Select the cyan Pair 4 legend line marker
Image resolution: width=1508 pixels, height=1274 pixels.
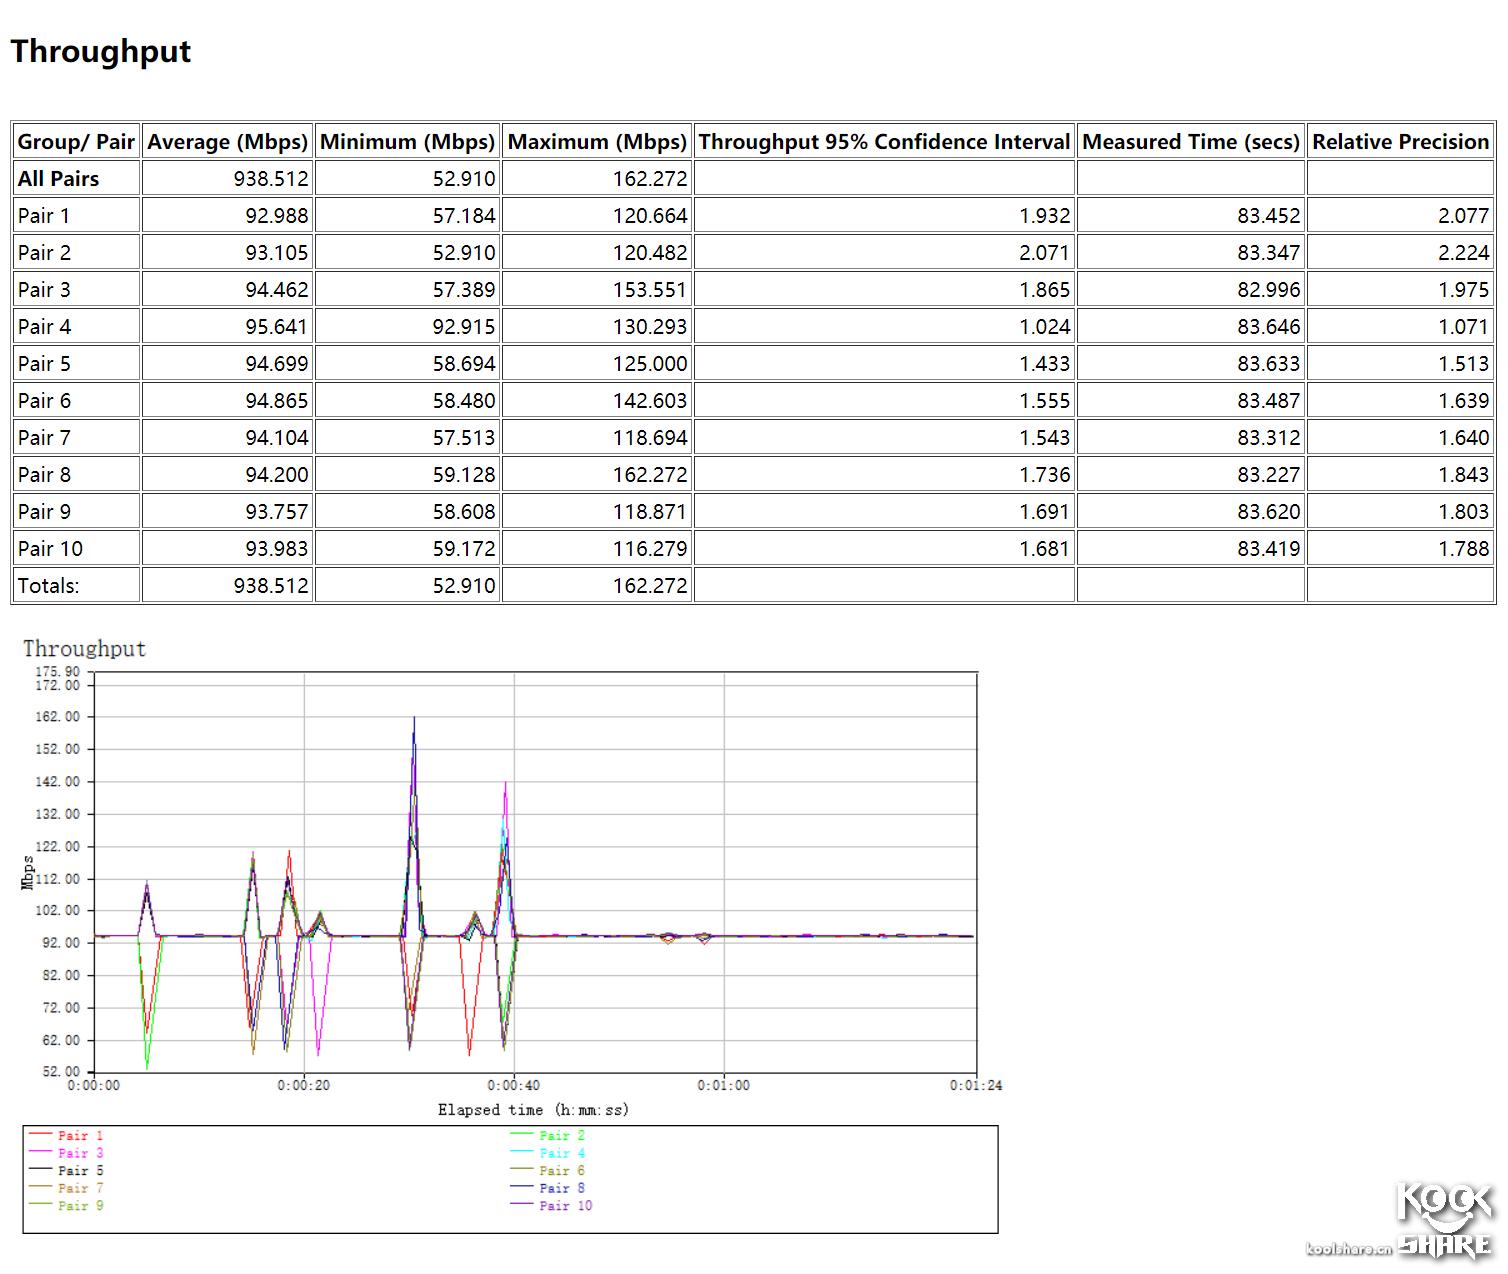[520, 1153]
